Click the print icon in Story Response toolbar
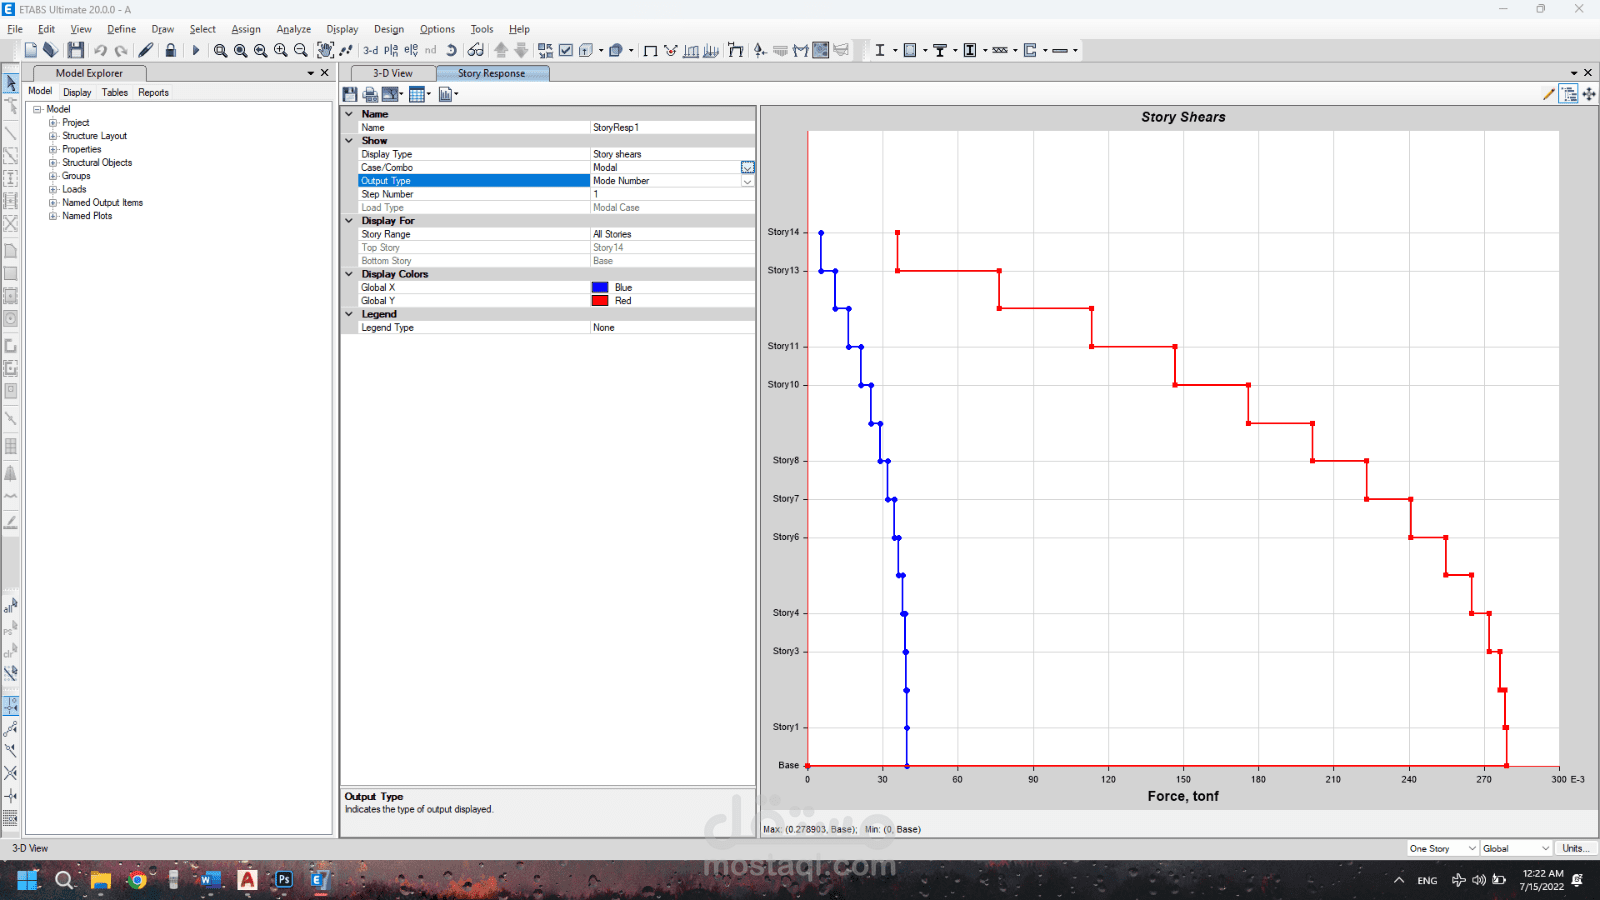The height and width of the screenshot is (900, 1600). point(370,94)
